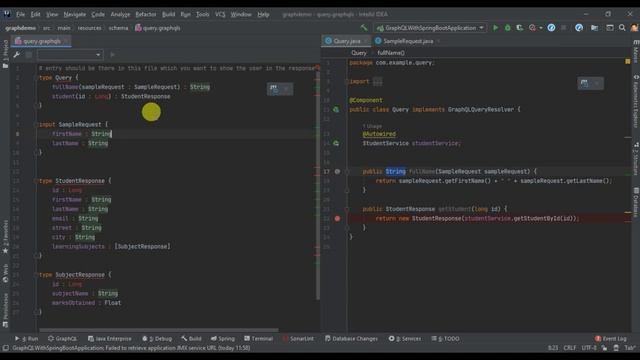Click highlighted String return type in fullName method
640x360 pixels.
[396, 171]
